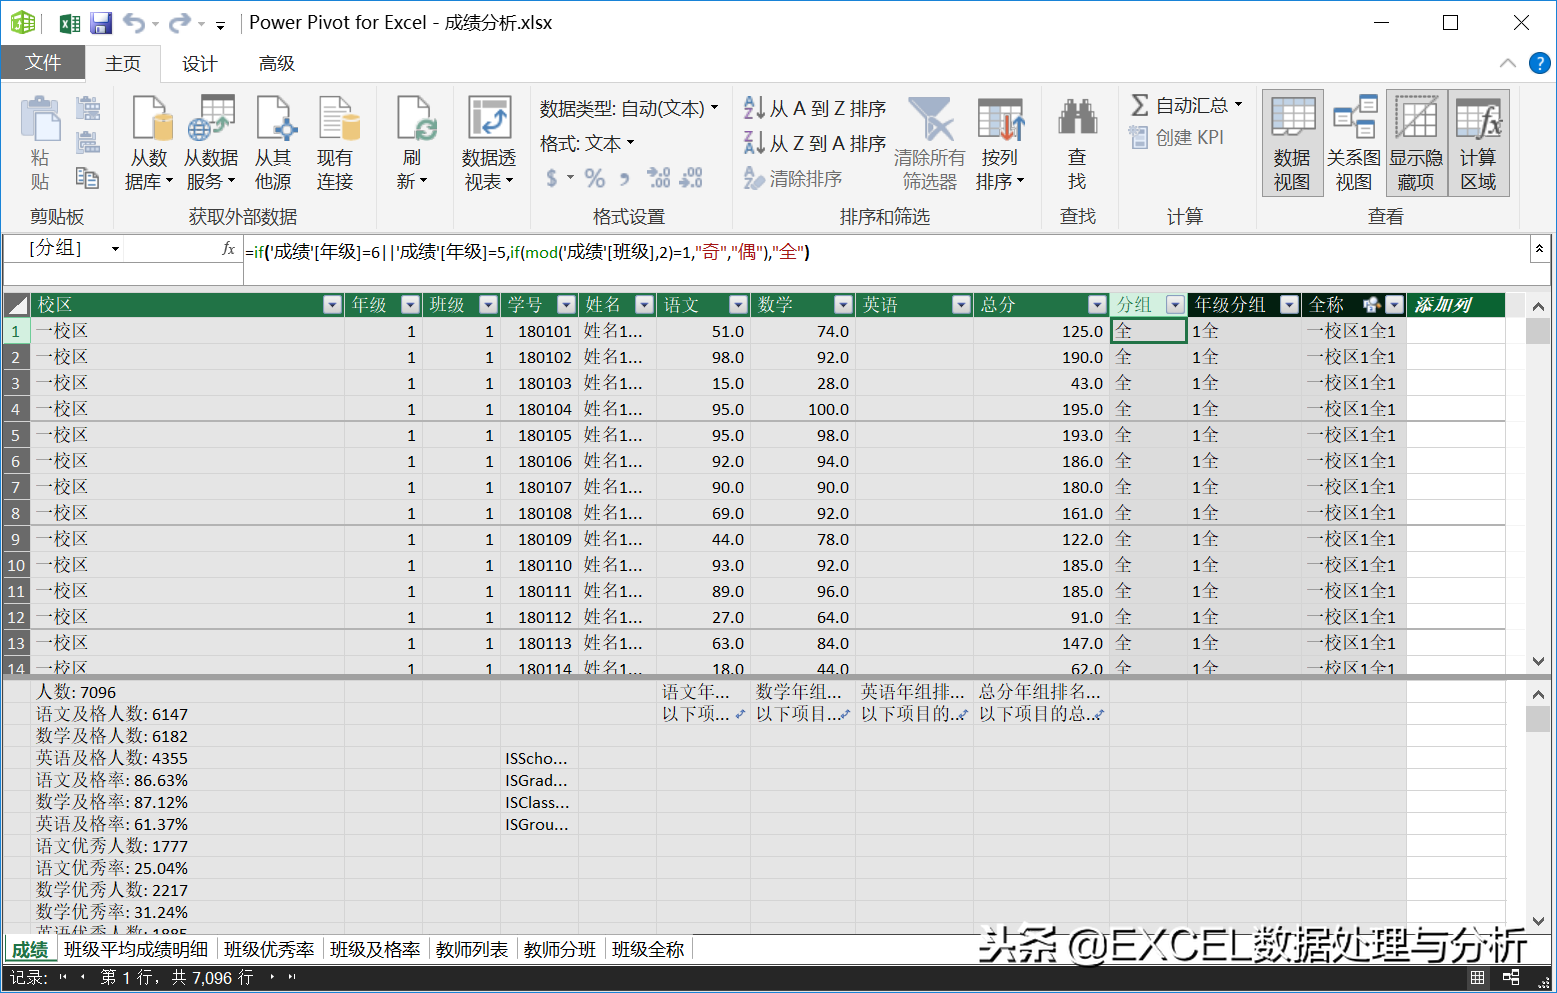This screenshot has height=993, width=1557.
Task: Expand AutoSum dropdown arrow
Action: [x=1239, y=104]
